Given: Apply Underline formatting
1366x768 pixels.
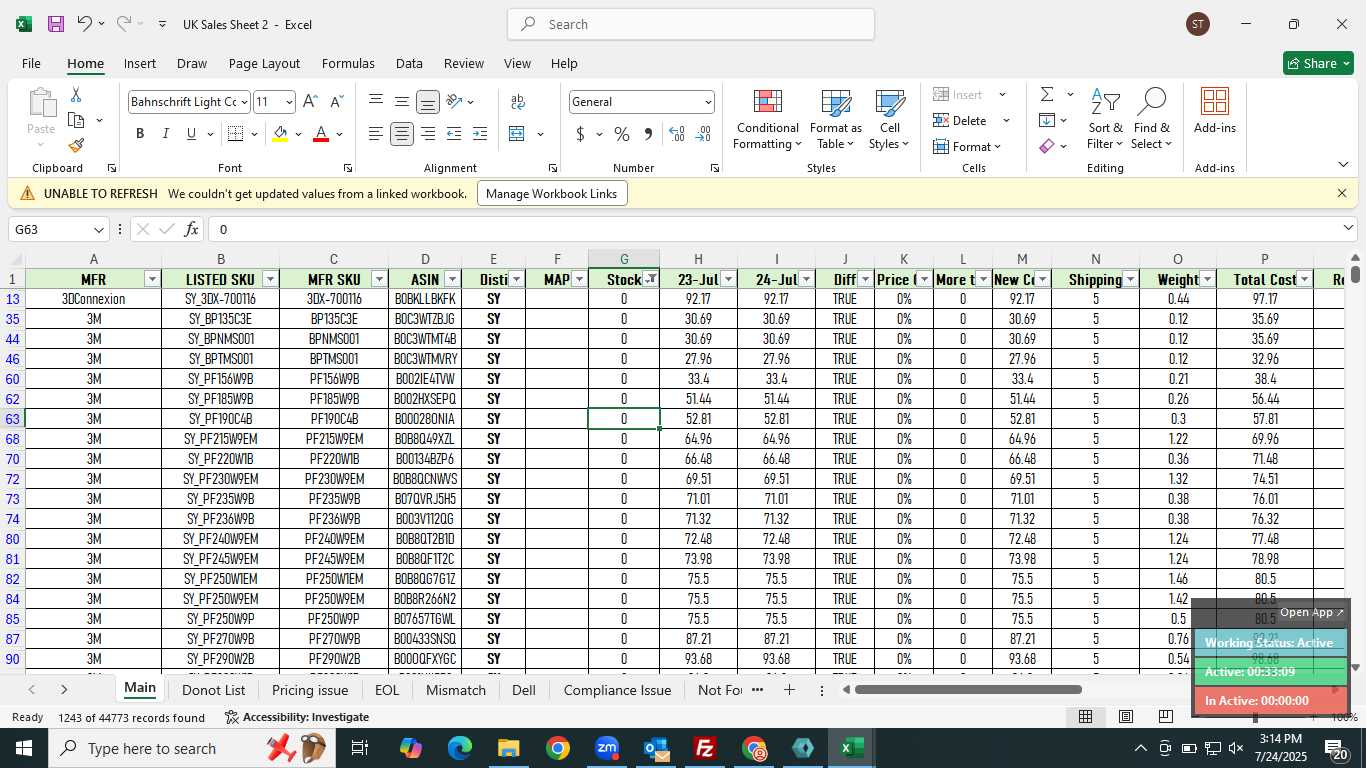Looking at the screenshot, I should pos(191,134).
